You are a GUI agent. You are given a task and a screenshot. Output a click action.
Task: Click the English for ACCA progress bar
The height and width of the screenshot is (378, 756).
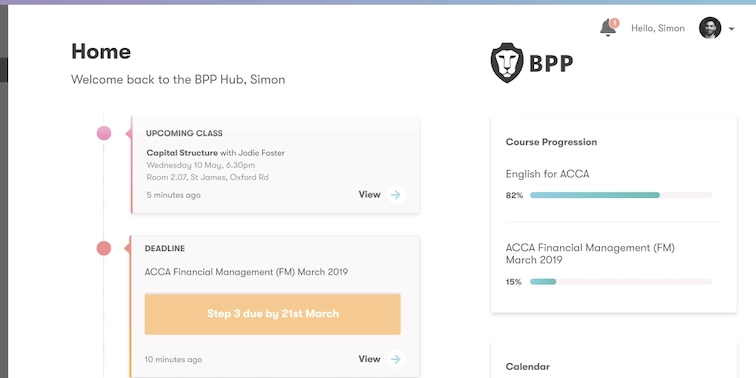[621, 195]
